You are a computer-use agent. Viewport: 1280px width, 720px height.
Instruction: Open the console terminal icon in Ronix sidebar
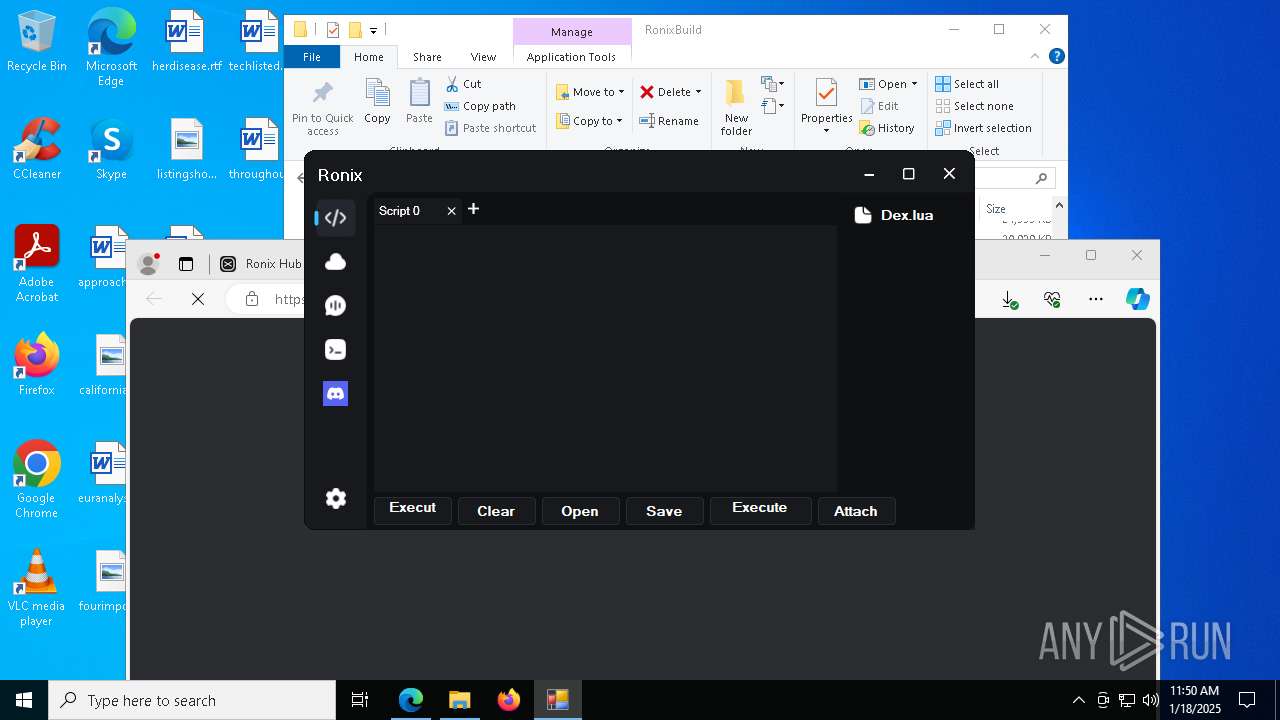tap(336, 350)
